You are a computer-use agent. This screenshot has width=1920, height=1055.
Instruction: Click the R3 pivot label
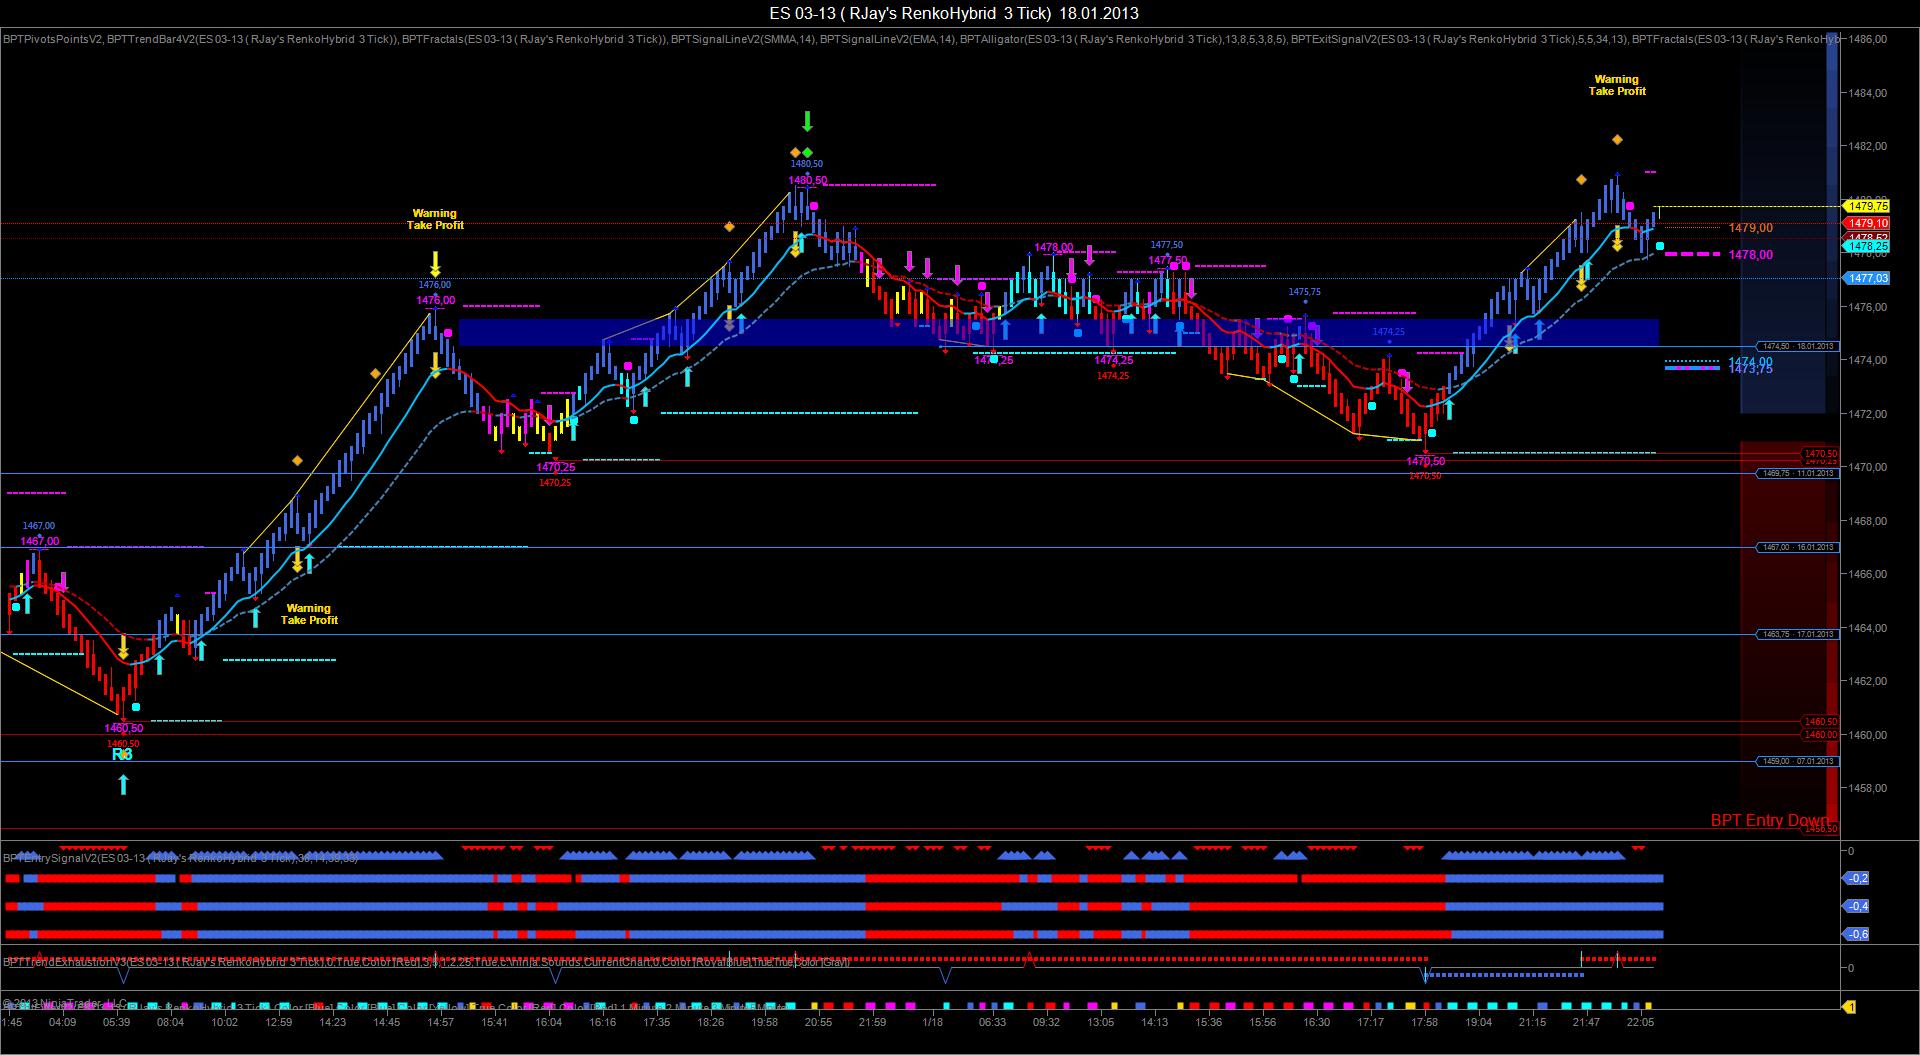click(x=122, y=755)
